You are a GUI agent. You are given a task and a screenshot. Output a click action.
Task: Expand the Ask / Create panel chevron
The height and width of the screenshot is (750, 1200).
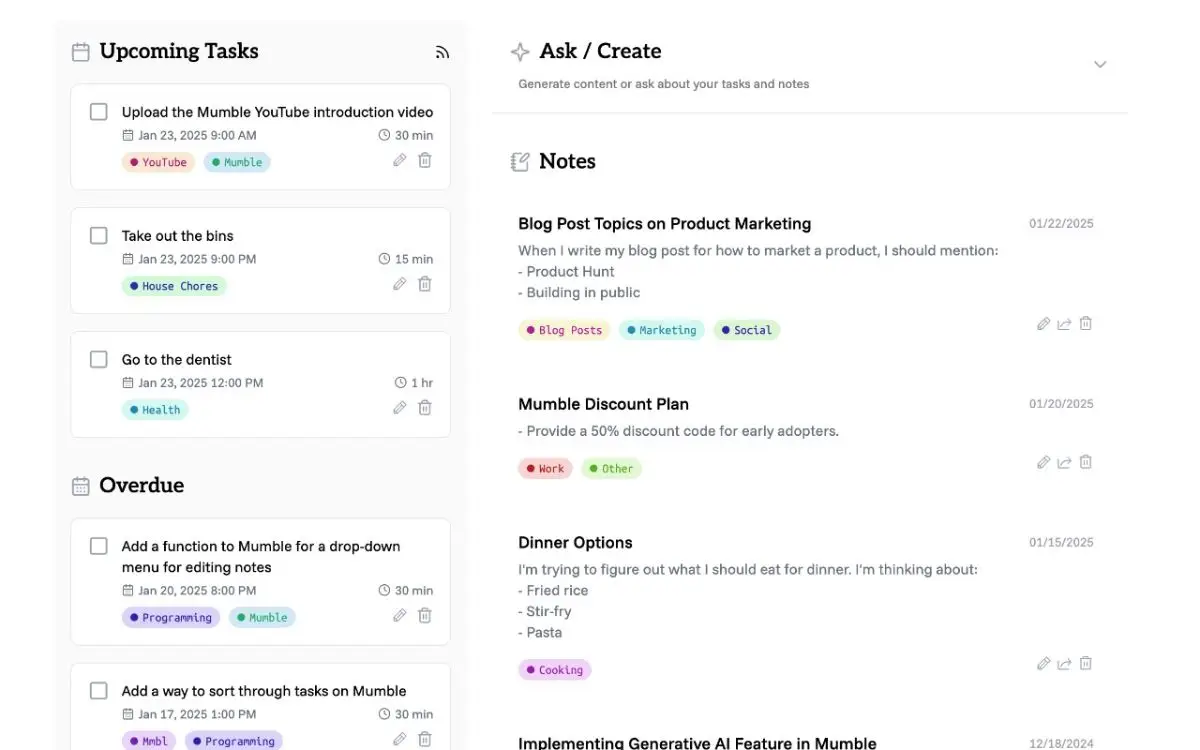coord(1100,65)
